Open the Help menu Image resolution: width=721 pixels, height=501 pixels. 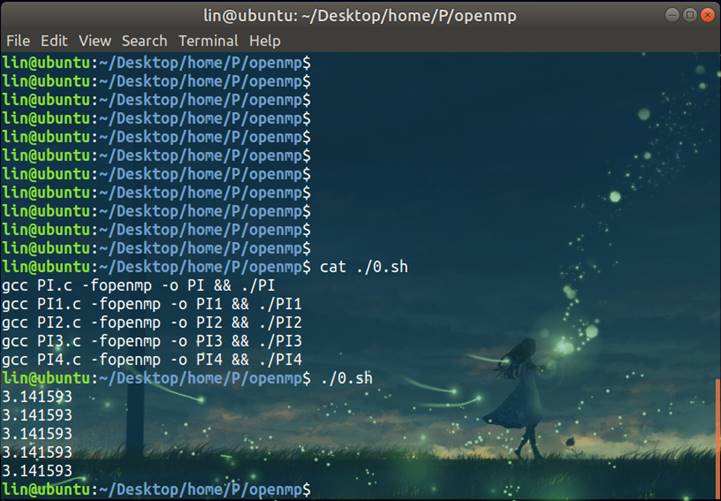coord(265,41)
